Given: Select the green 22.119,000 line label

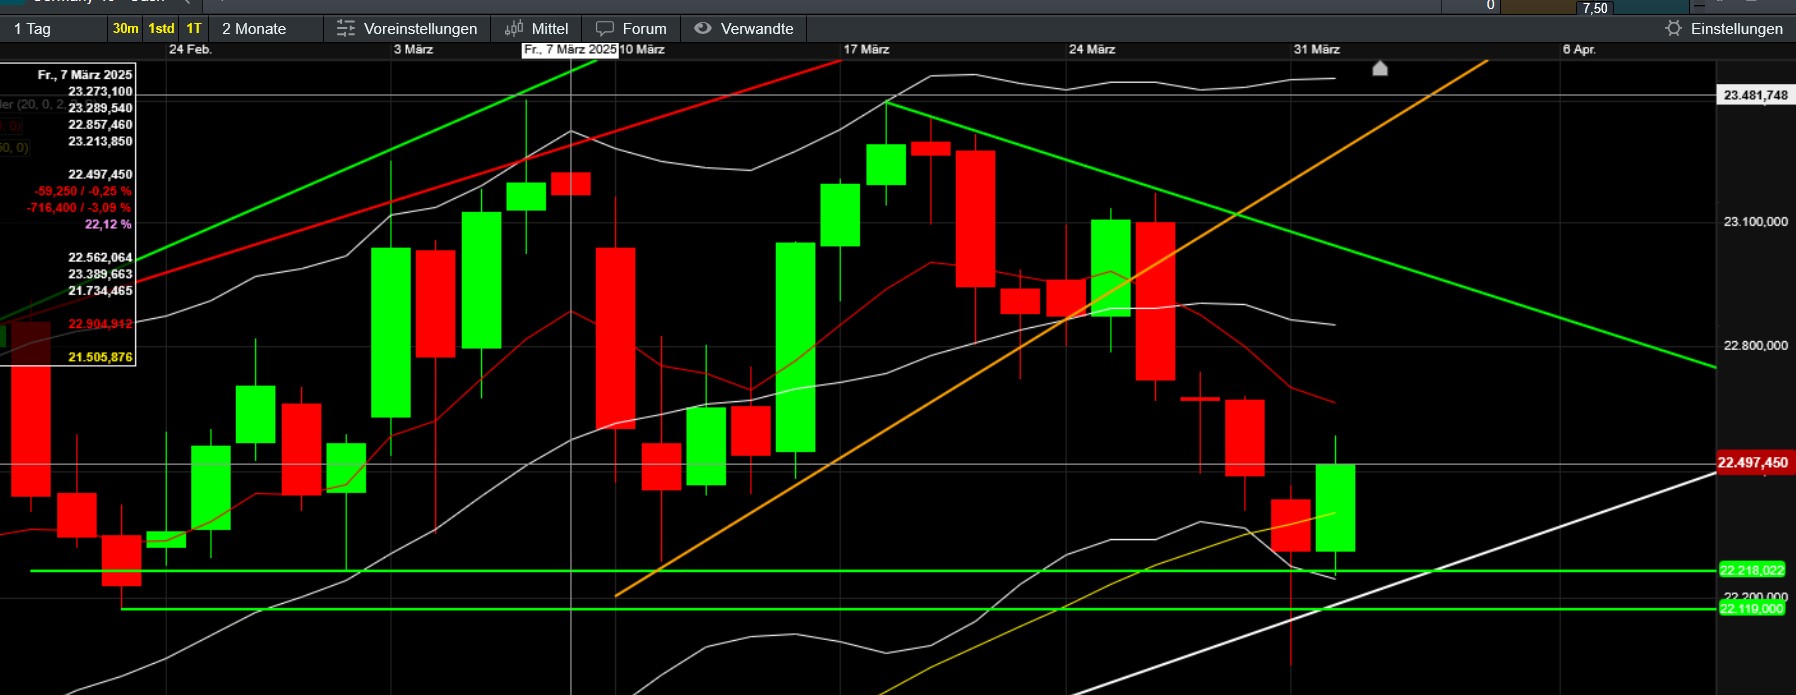Looking at the screenshot, I should point(1751,608).
